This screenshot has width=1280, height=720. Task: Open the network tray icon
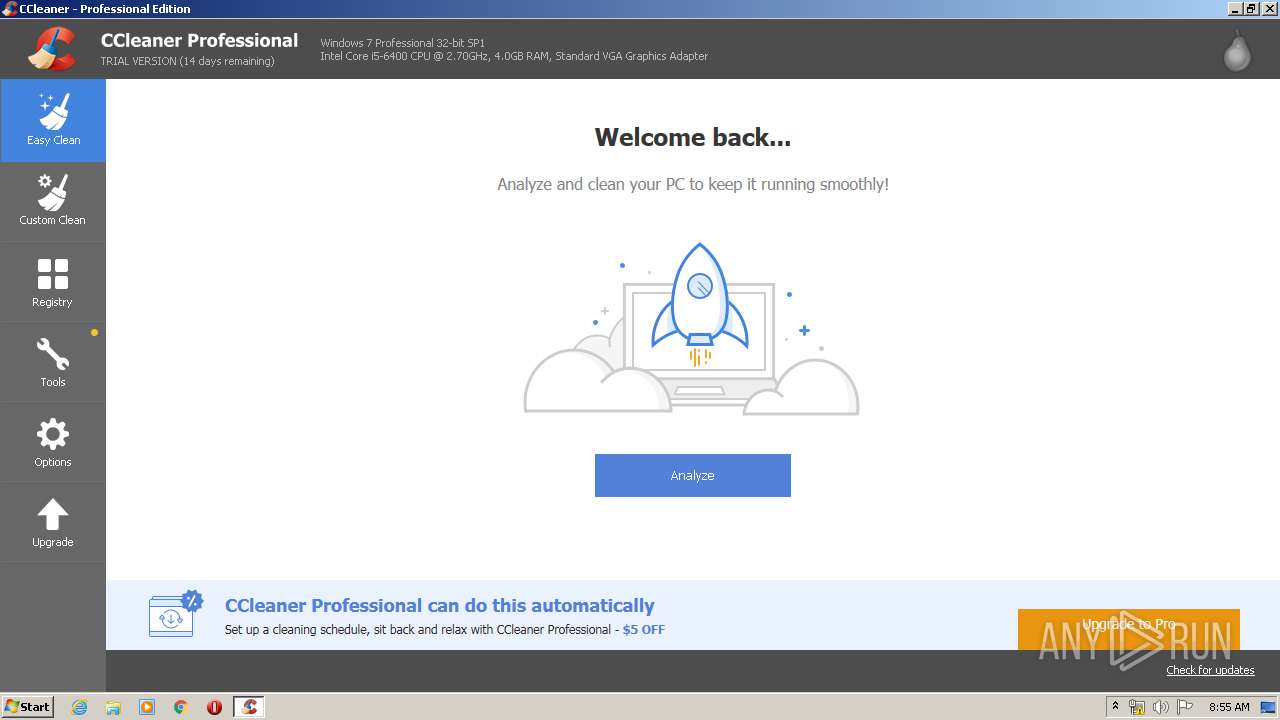(1137, 707)
